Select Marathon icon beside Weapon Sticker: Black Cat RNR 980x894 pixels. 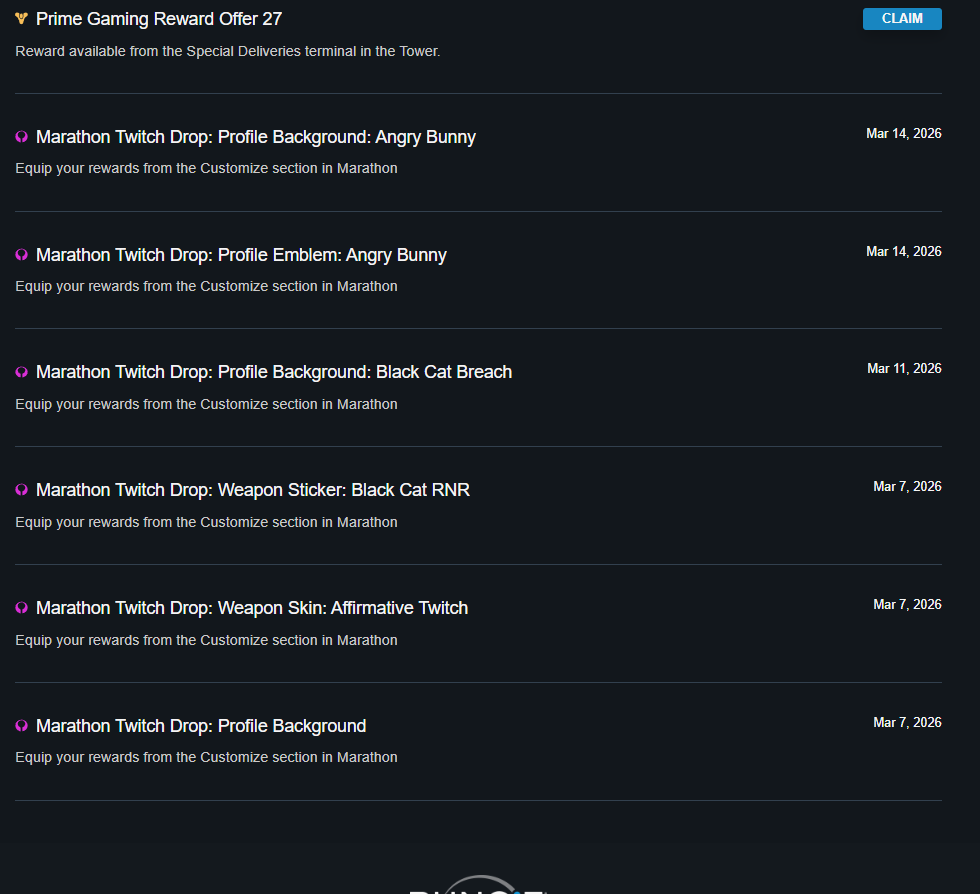[22, 490]
